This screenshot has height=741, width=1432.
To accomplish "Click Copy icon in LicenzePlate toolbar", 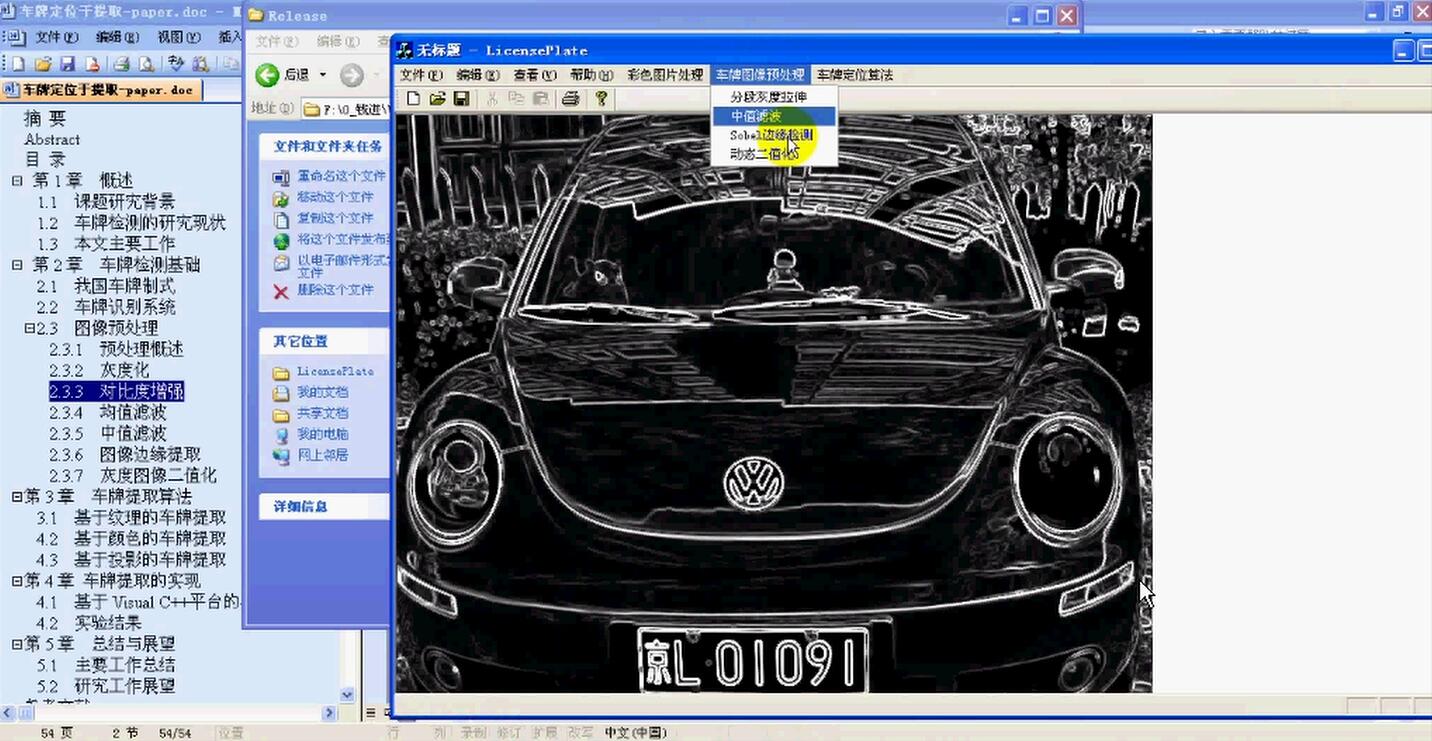I will (516, 98).
